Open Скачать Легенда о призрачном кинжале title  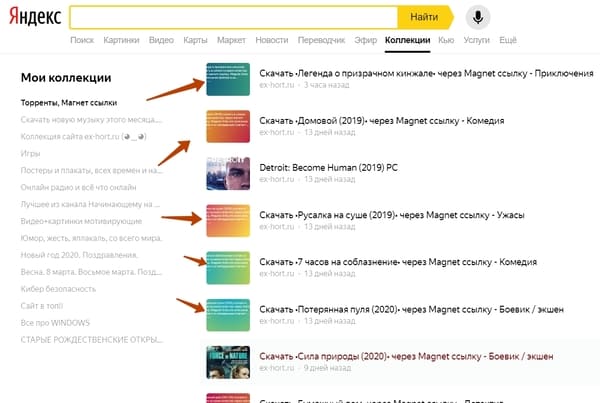[x=426, y=73]
